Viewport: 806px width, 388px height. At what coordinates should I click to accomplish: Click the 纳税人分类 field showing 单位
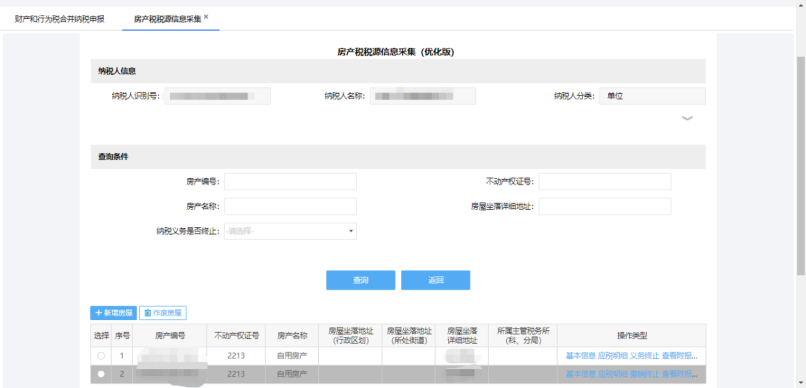click(x=652, y=96)
